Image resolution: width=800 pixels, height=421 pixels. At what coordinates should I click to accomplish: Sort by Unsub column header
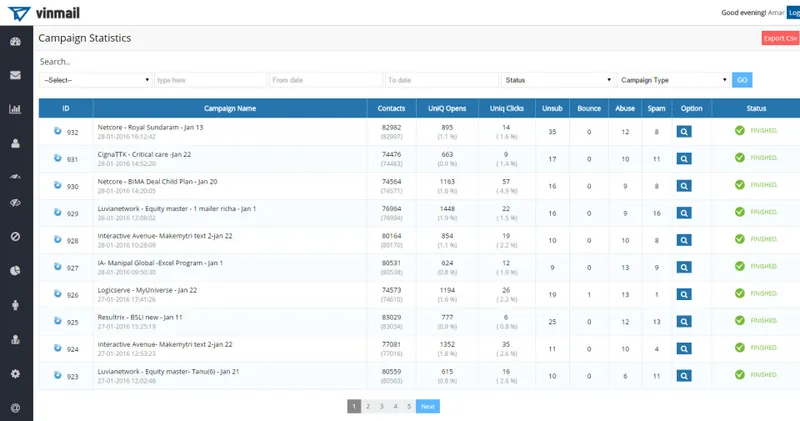tap(552, 108)
